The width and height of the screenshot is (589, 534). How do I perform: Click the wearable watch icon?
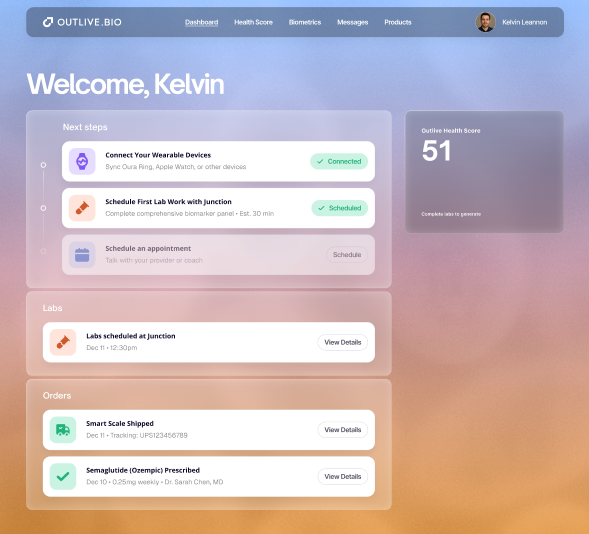point(82,161)
